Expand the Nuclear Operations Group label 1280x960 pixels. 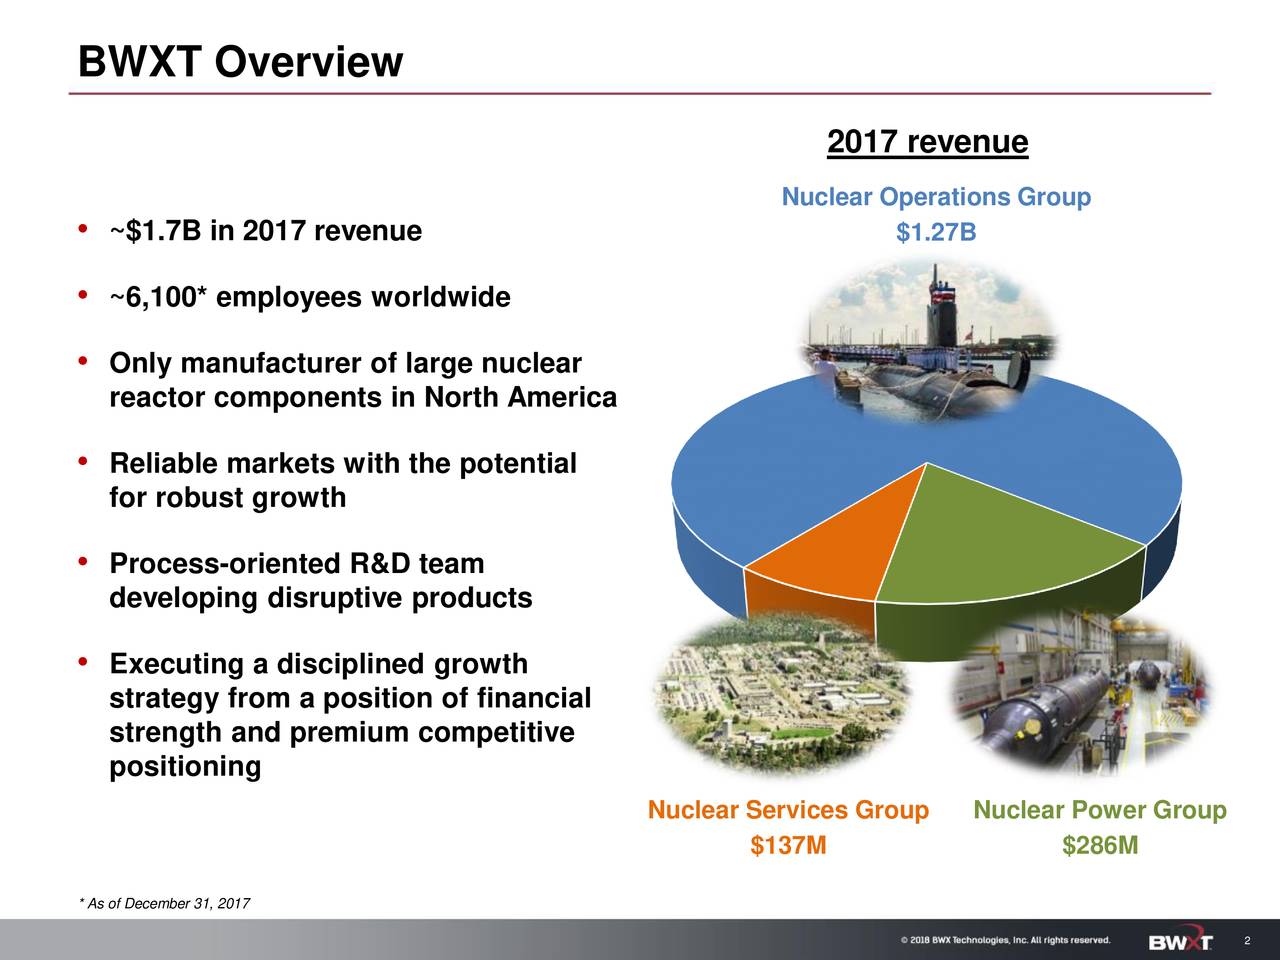934,196
